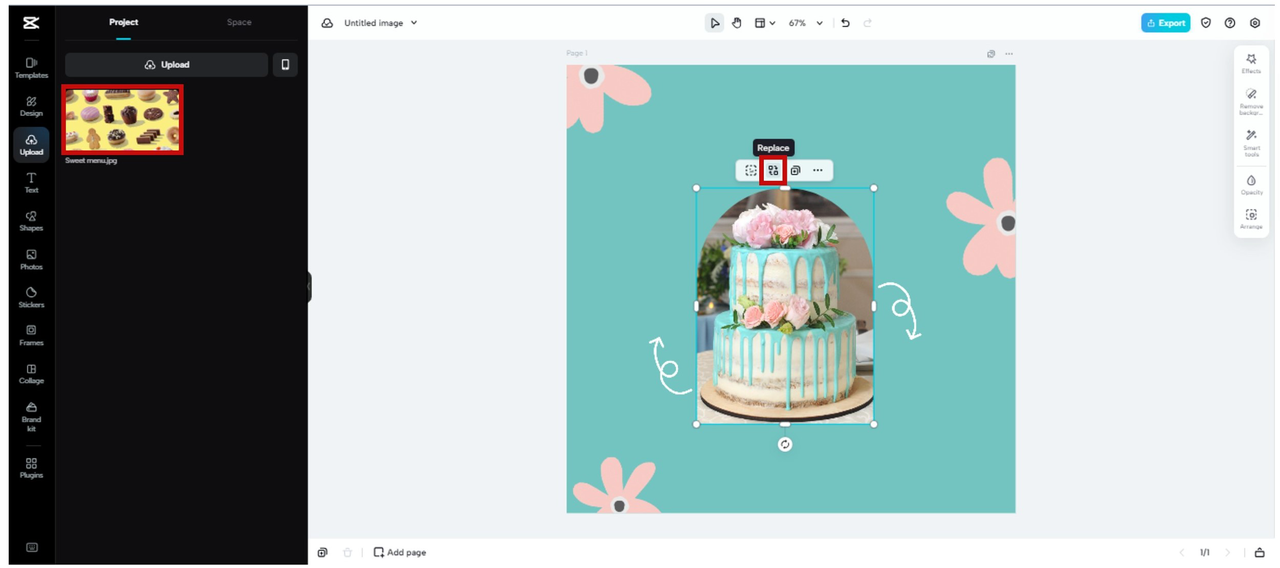Go to the previous page arrow
Image resolution: width=1280 pixels, height=568 pixels.
(1182, 552)
